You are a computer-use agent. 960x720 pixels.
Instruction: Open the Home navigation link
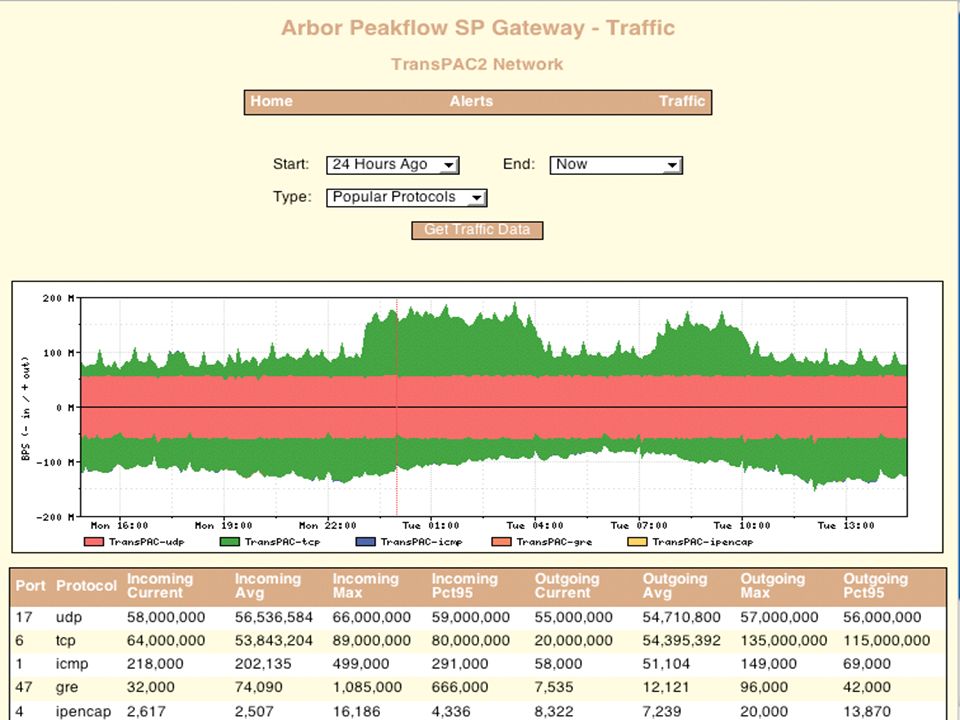271,102
